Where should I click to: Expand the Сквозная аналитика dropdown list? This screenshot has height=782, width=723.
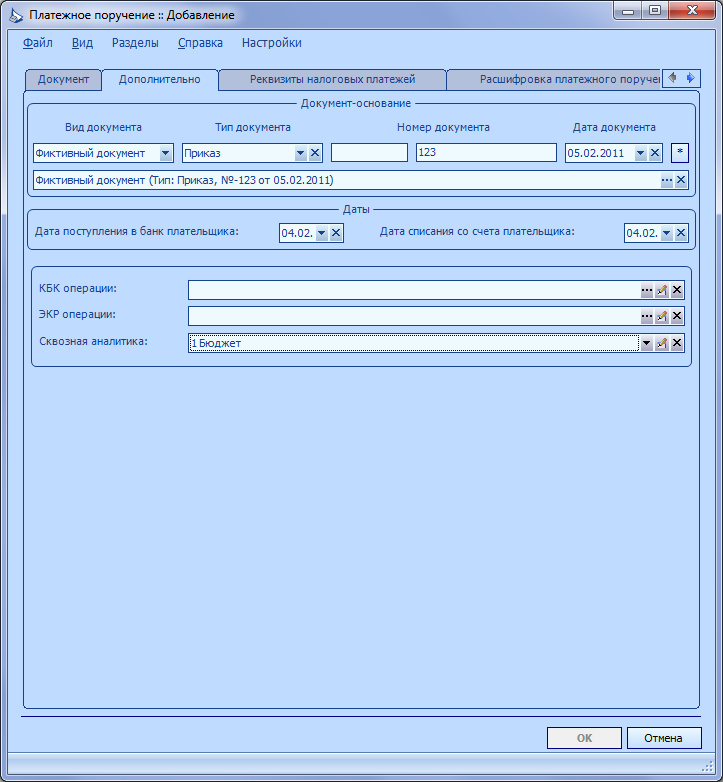(647, 343)
